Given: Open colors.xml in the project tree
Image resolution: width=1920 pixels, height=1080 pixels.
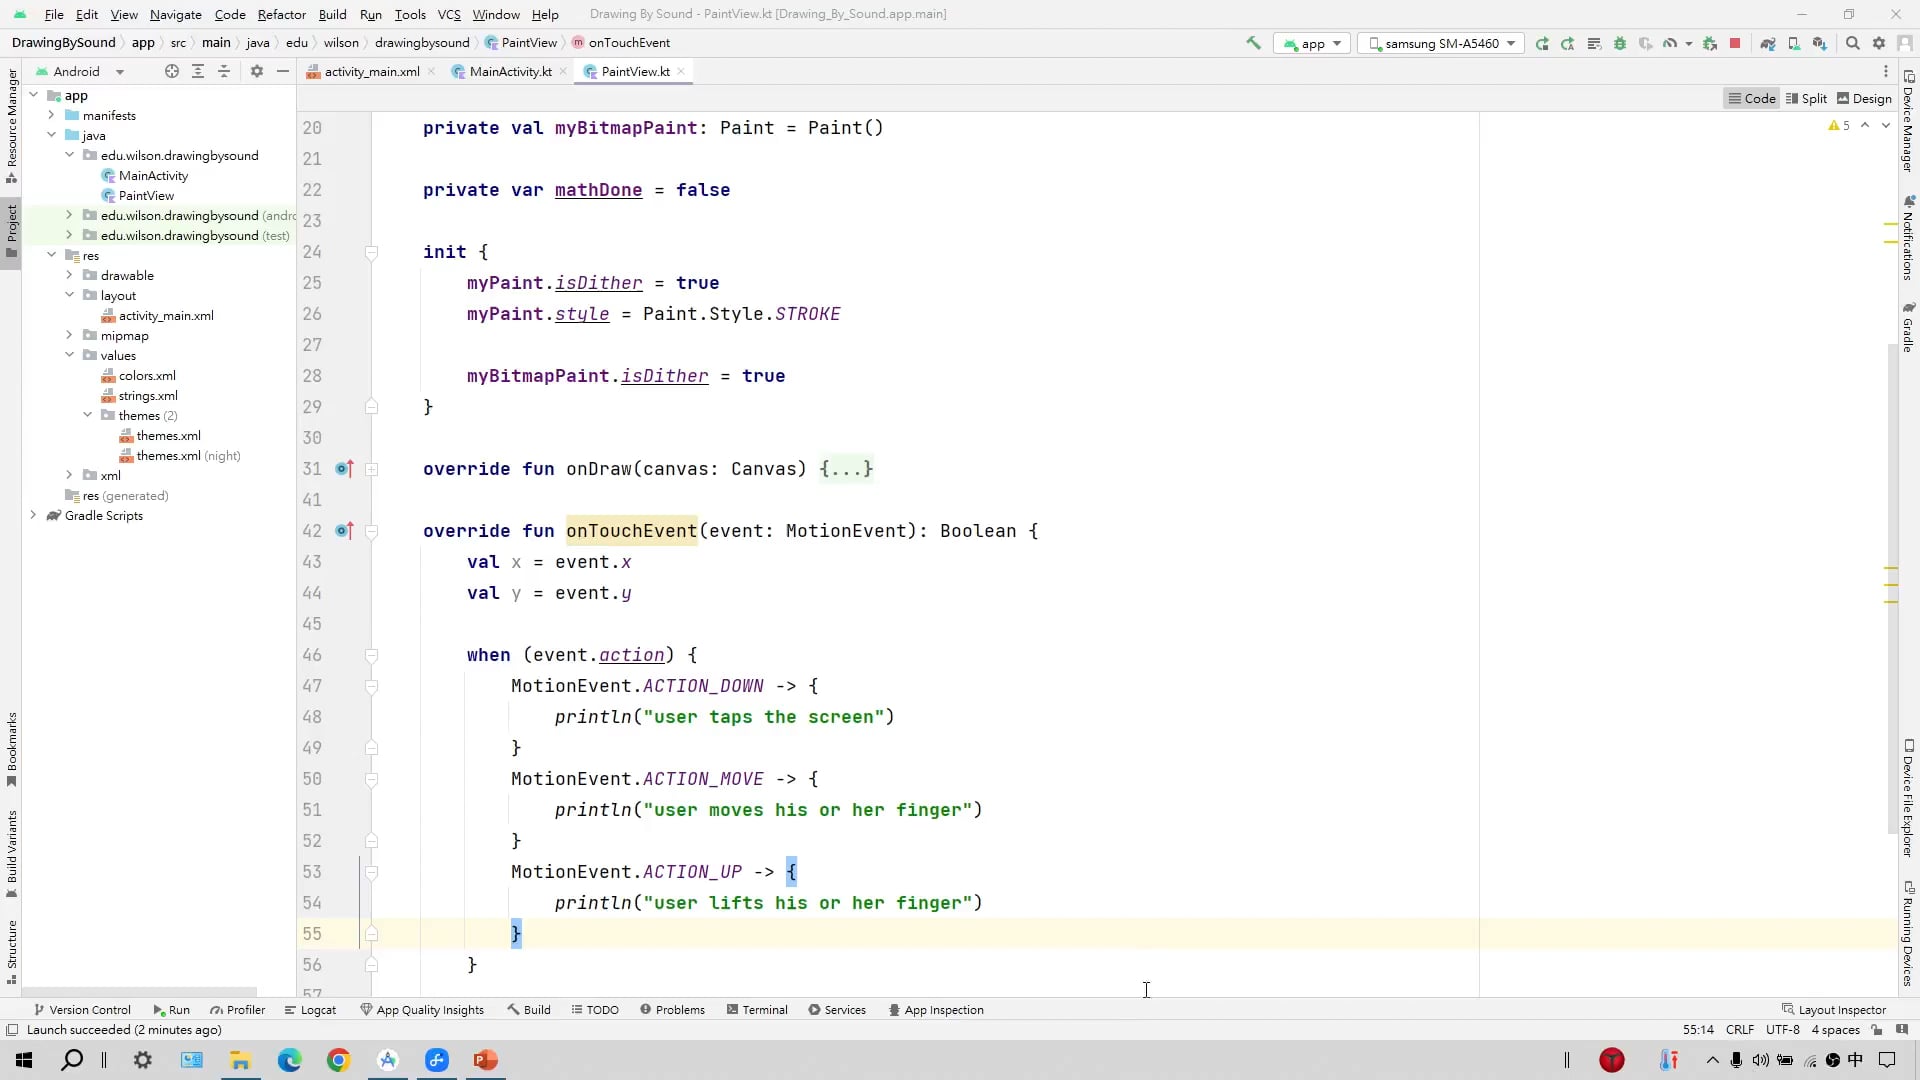Looking at the screenshot, I should pyautogui.click(x=147, y=375).
